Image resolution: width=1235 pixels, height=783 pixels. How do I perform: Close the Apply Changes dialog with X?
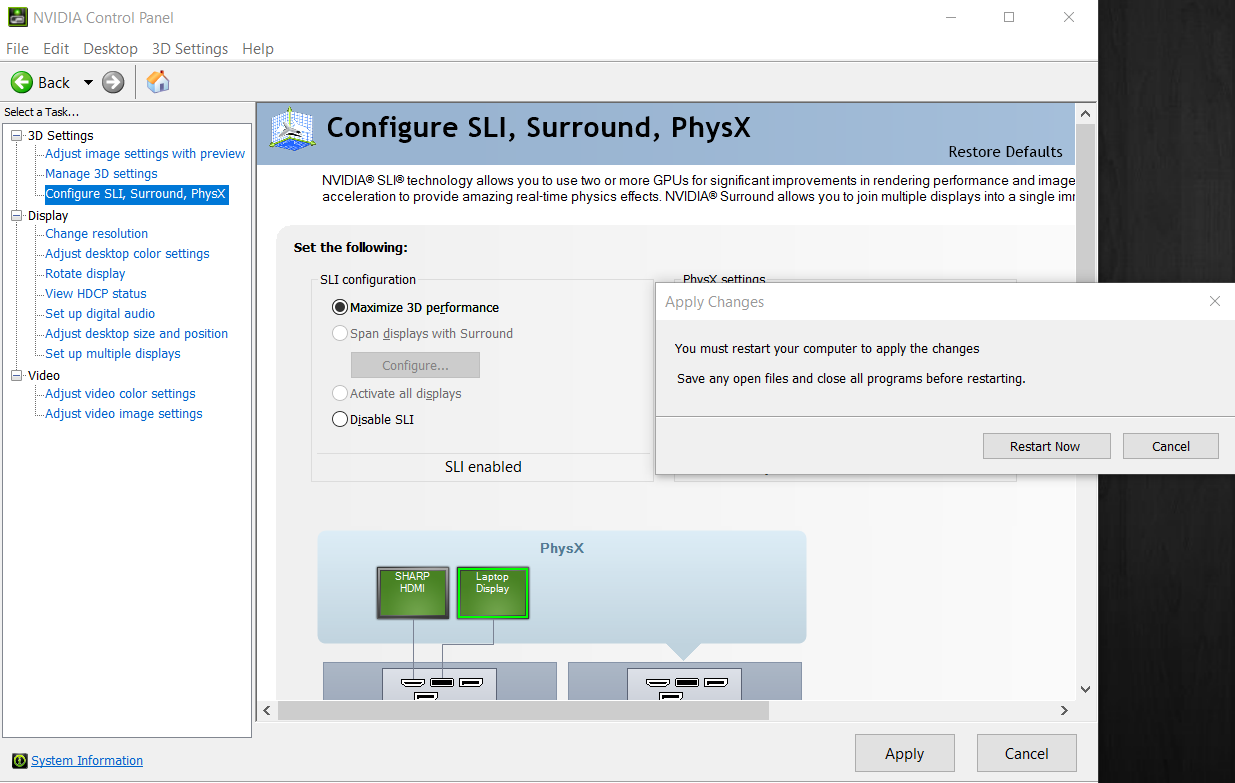(1215, 302)
